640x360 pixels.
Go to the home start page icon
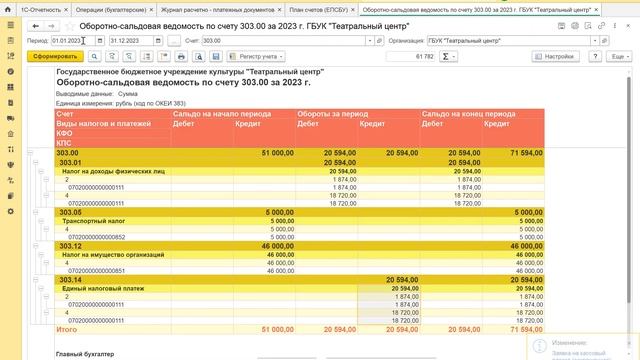click(x=7, y=9)
